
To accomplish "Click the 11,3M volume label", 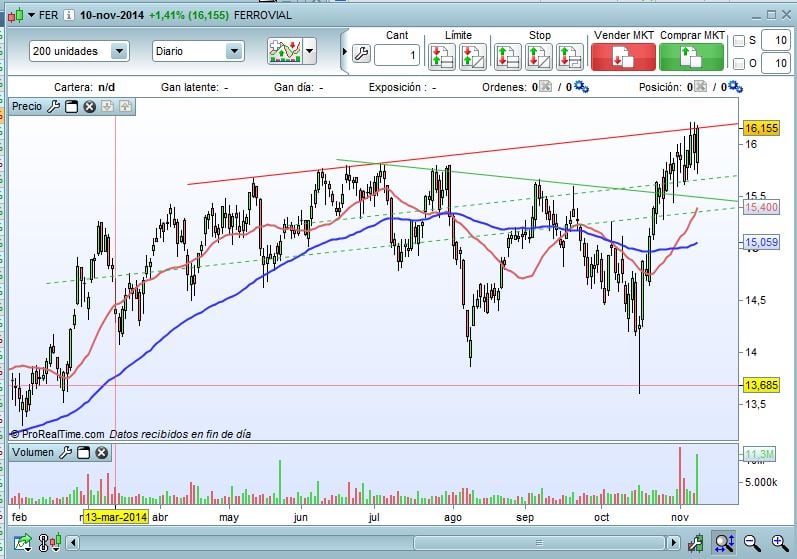I will click(759, 454).
